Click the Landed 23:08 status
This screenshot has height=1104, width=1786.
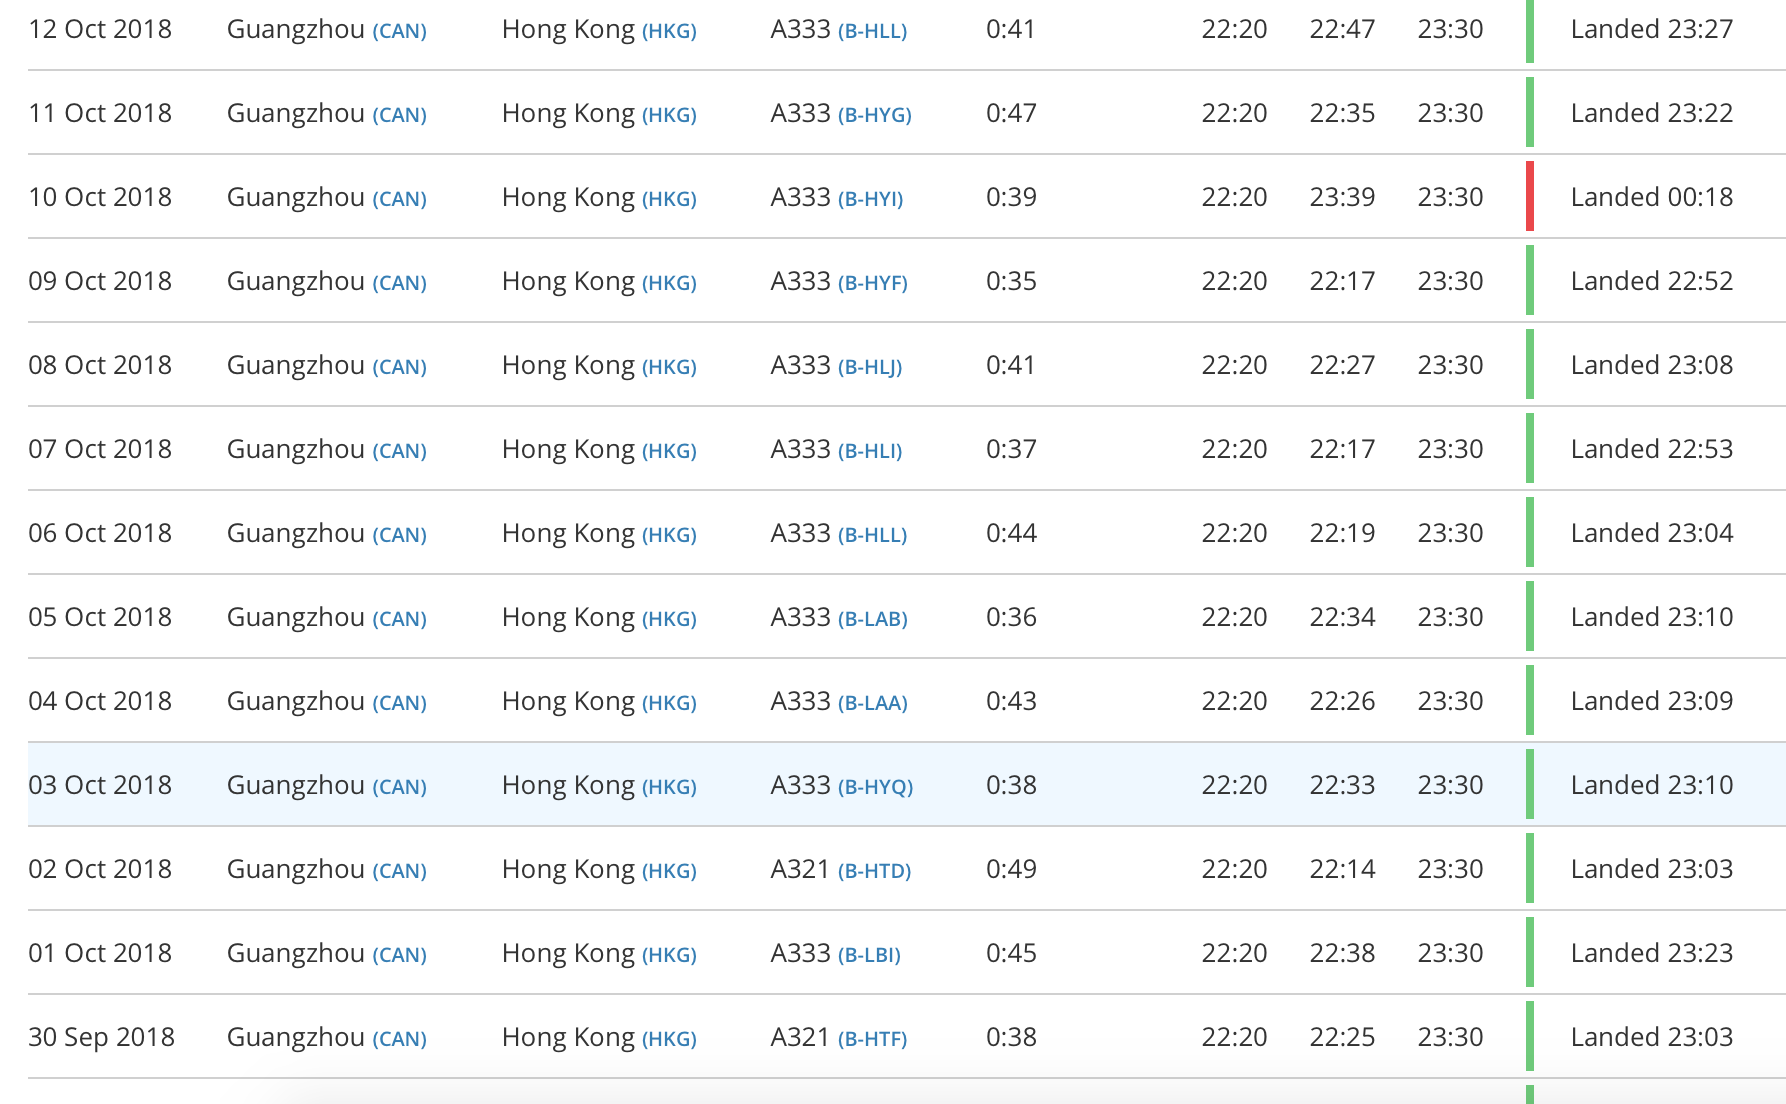point(1652,365)
